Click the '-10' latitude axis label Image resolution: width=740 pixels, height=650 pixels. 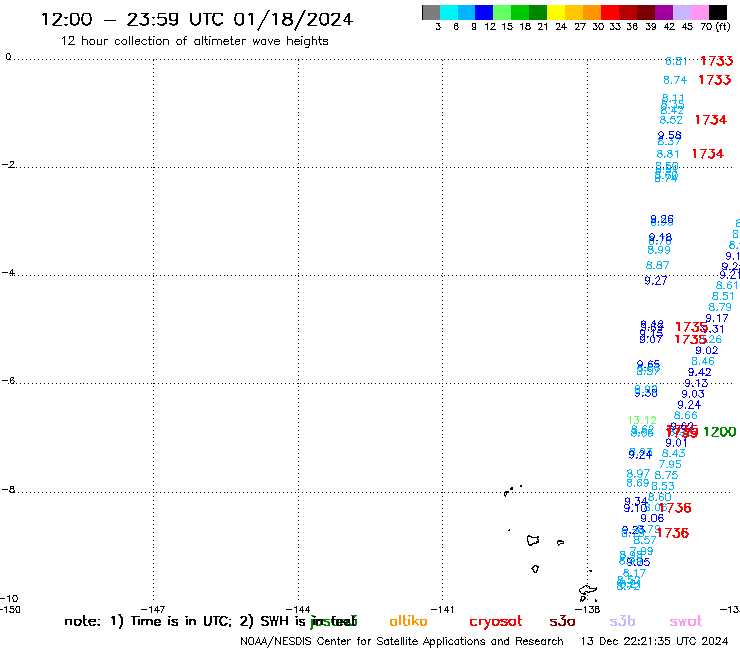coord(9,599)
